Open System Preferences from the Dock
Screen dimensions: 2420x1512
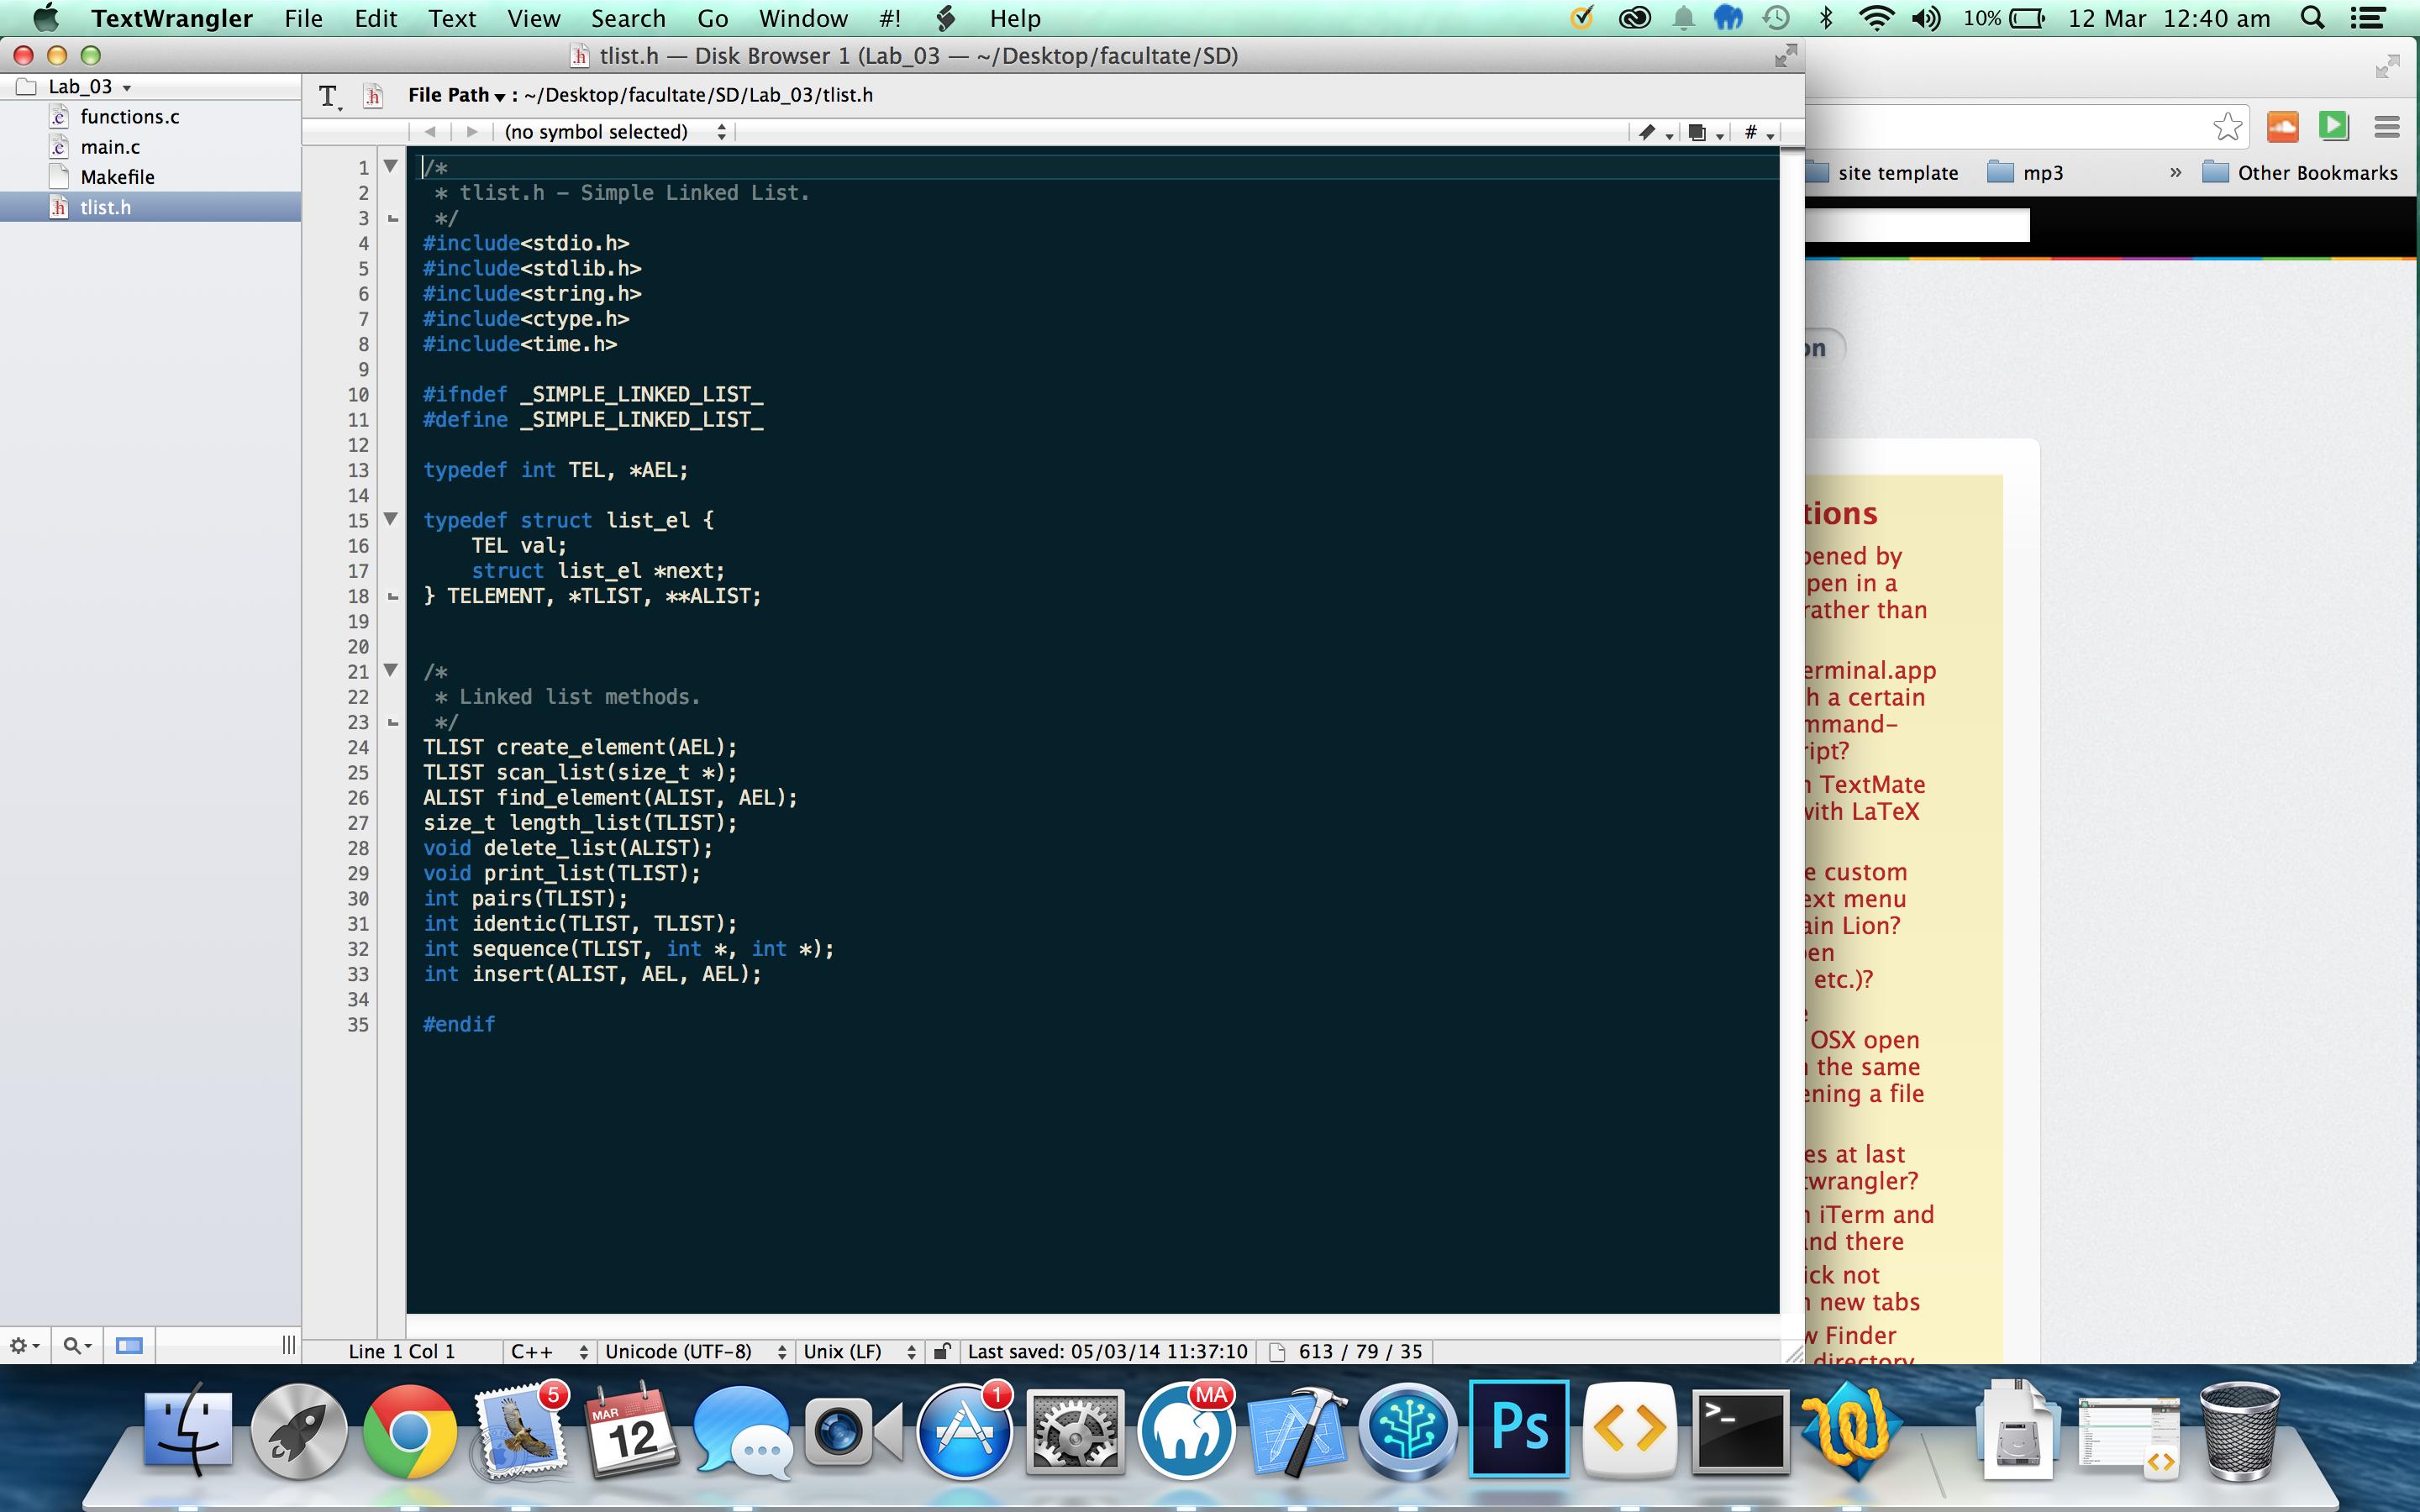[1075, 1432]
